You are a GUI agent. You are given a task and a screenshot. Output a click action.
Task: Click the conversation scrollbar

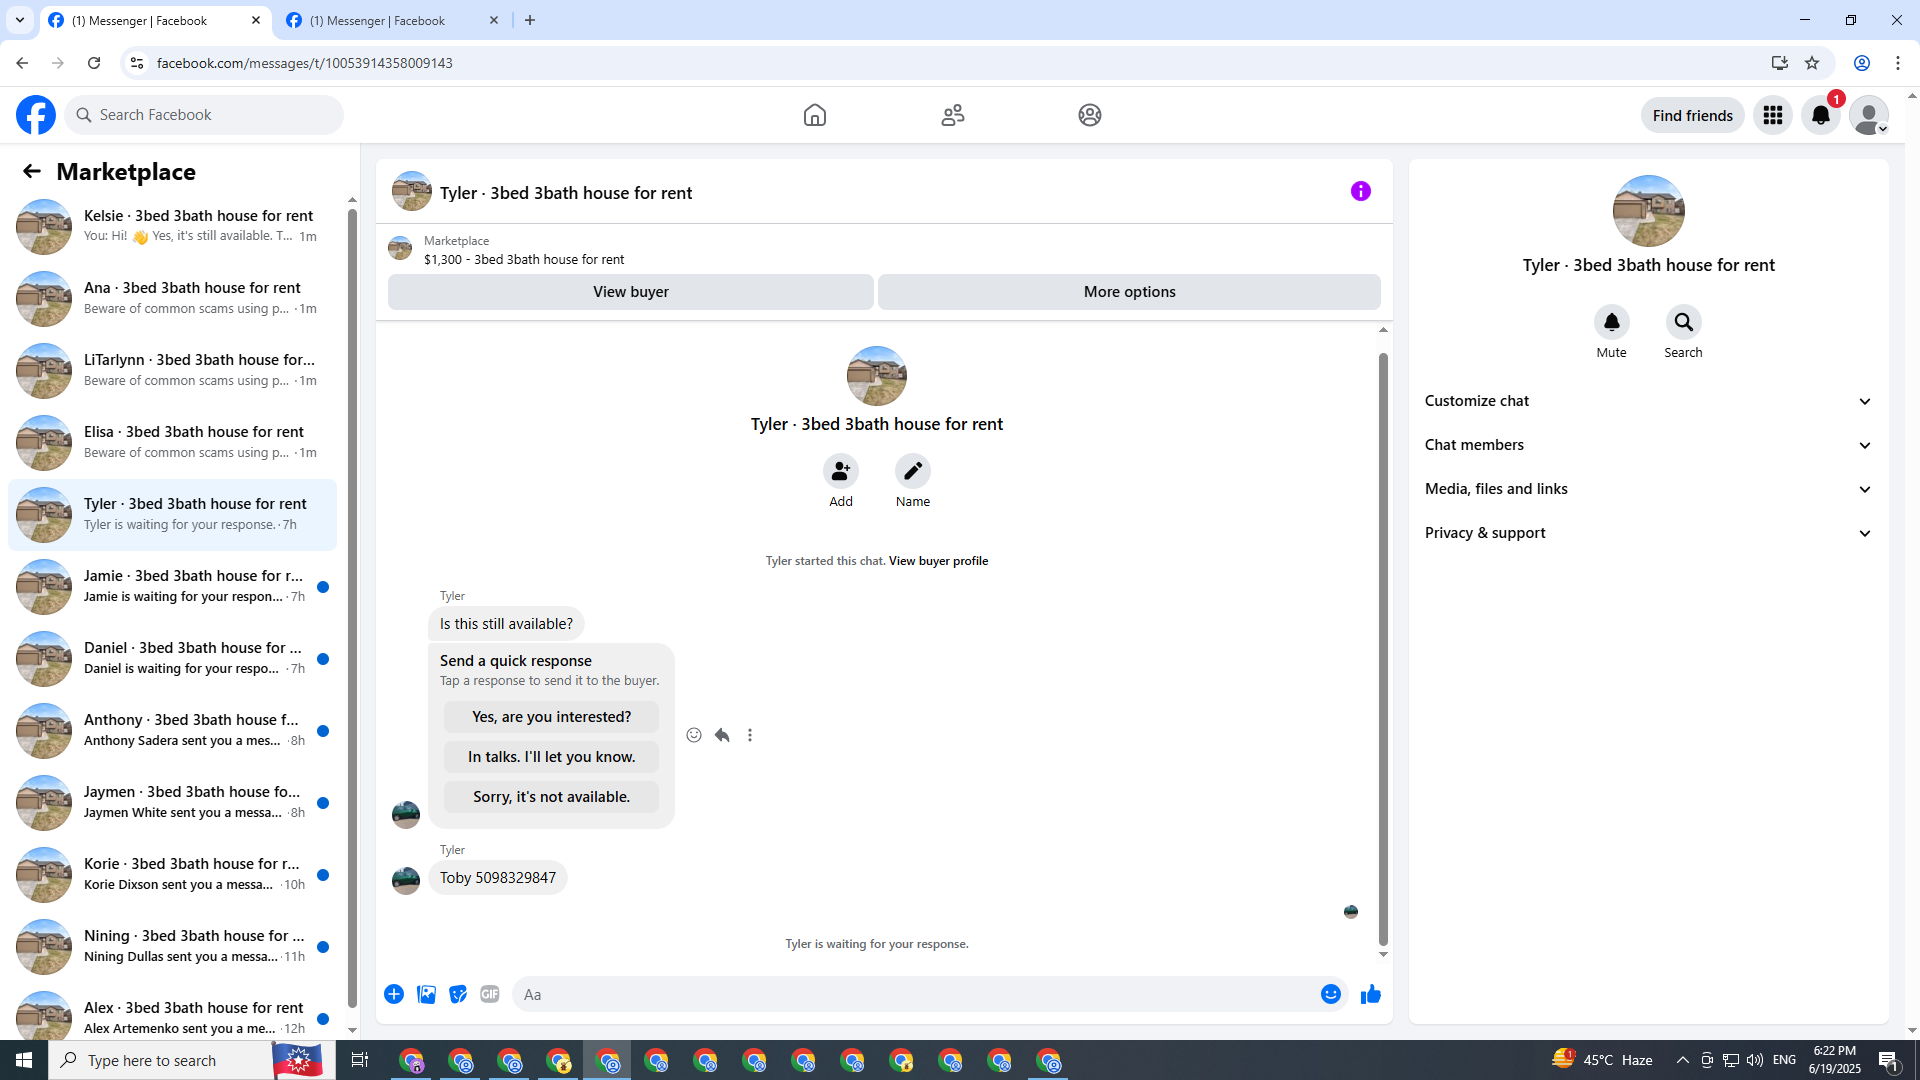1383,649
